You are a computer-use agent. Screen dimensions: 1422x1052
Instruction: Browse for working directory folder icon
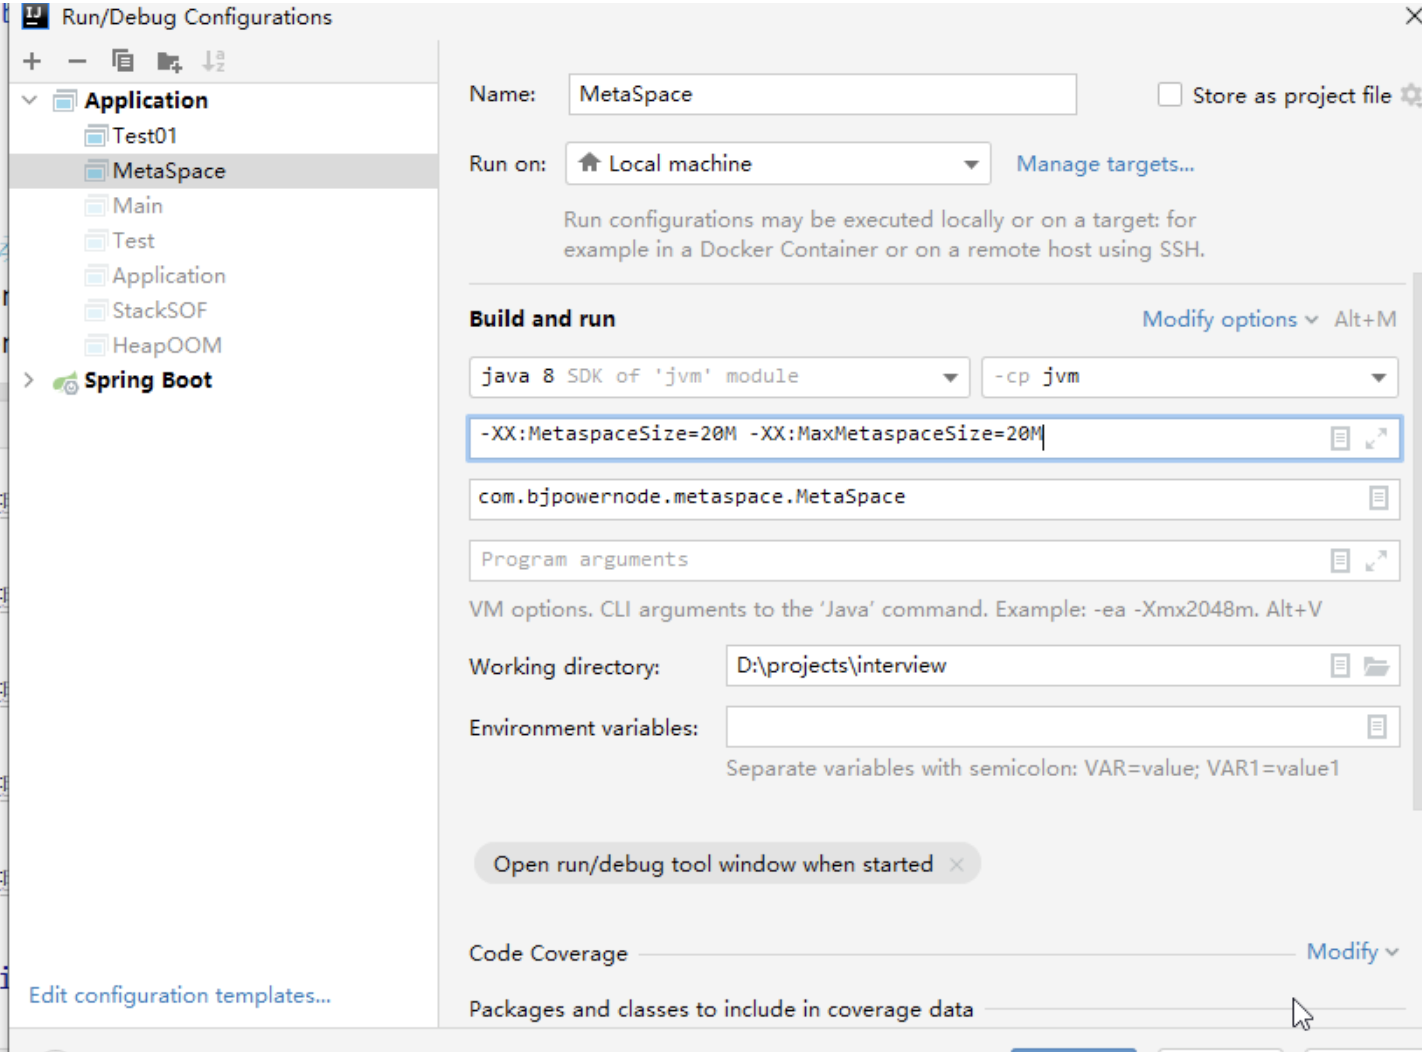pos(1377,666)
